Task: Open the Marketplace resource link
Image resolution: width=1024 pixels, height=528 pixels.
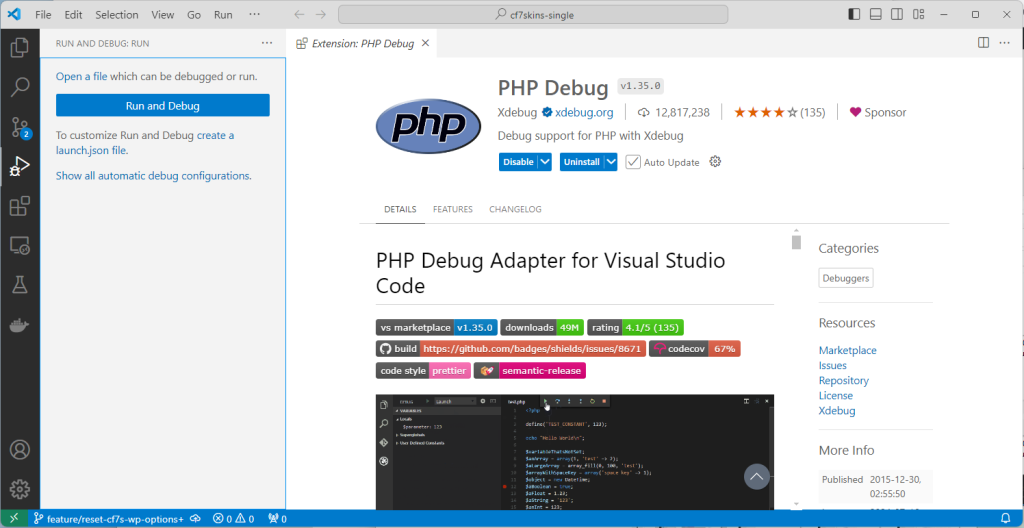Action: (x=847, y=350)
